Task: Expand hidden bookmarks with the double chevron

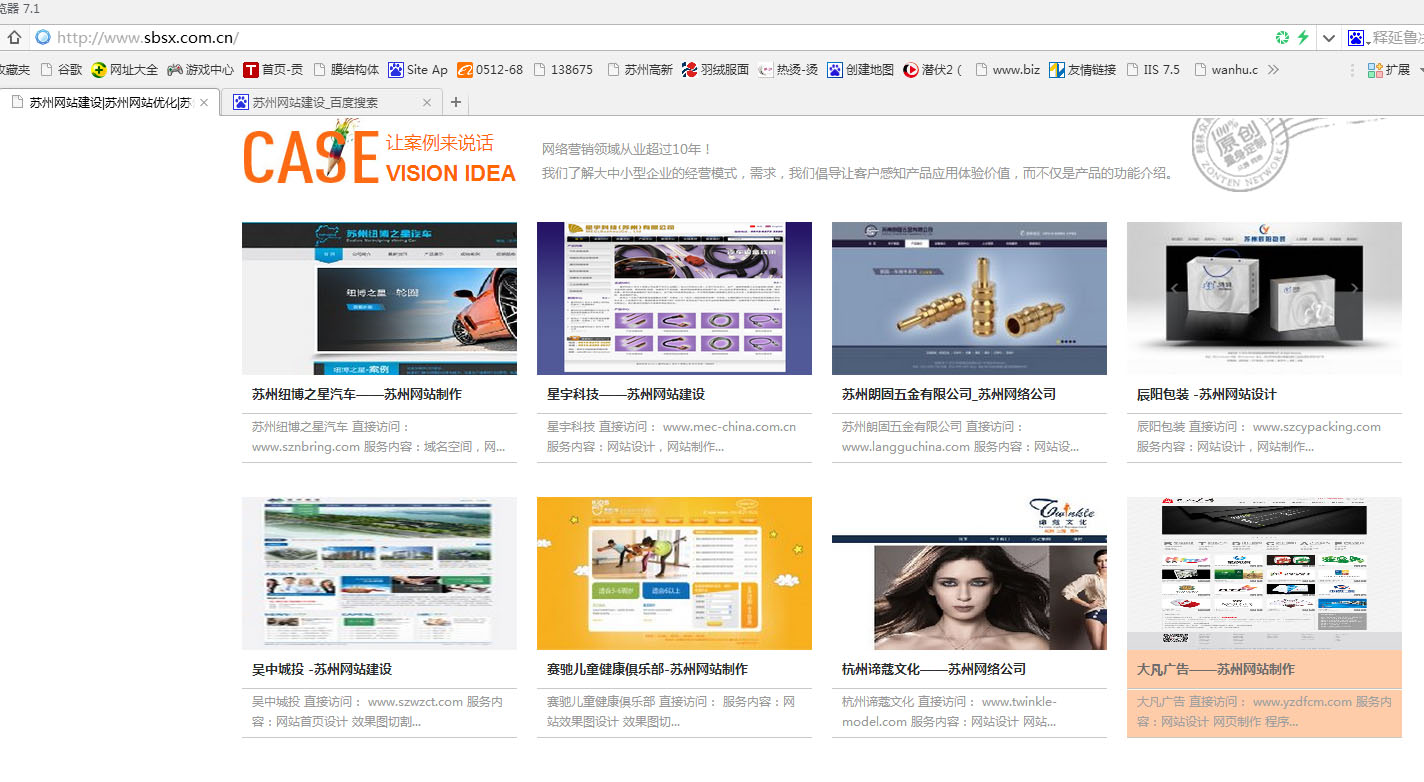Action: tap(1273, 70)
